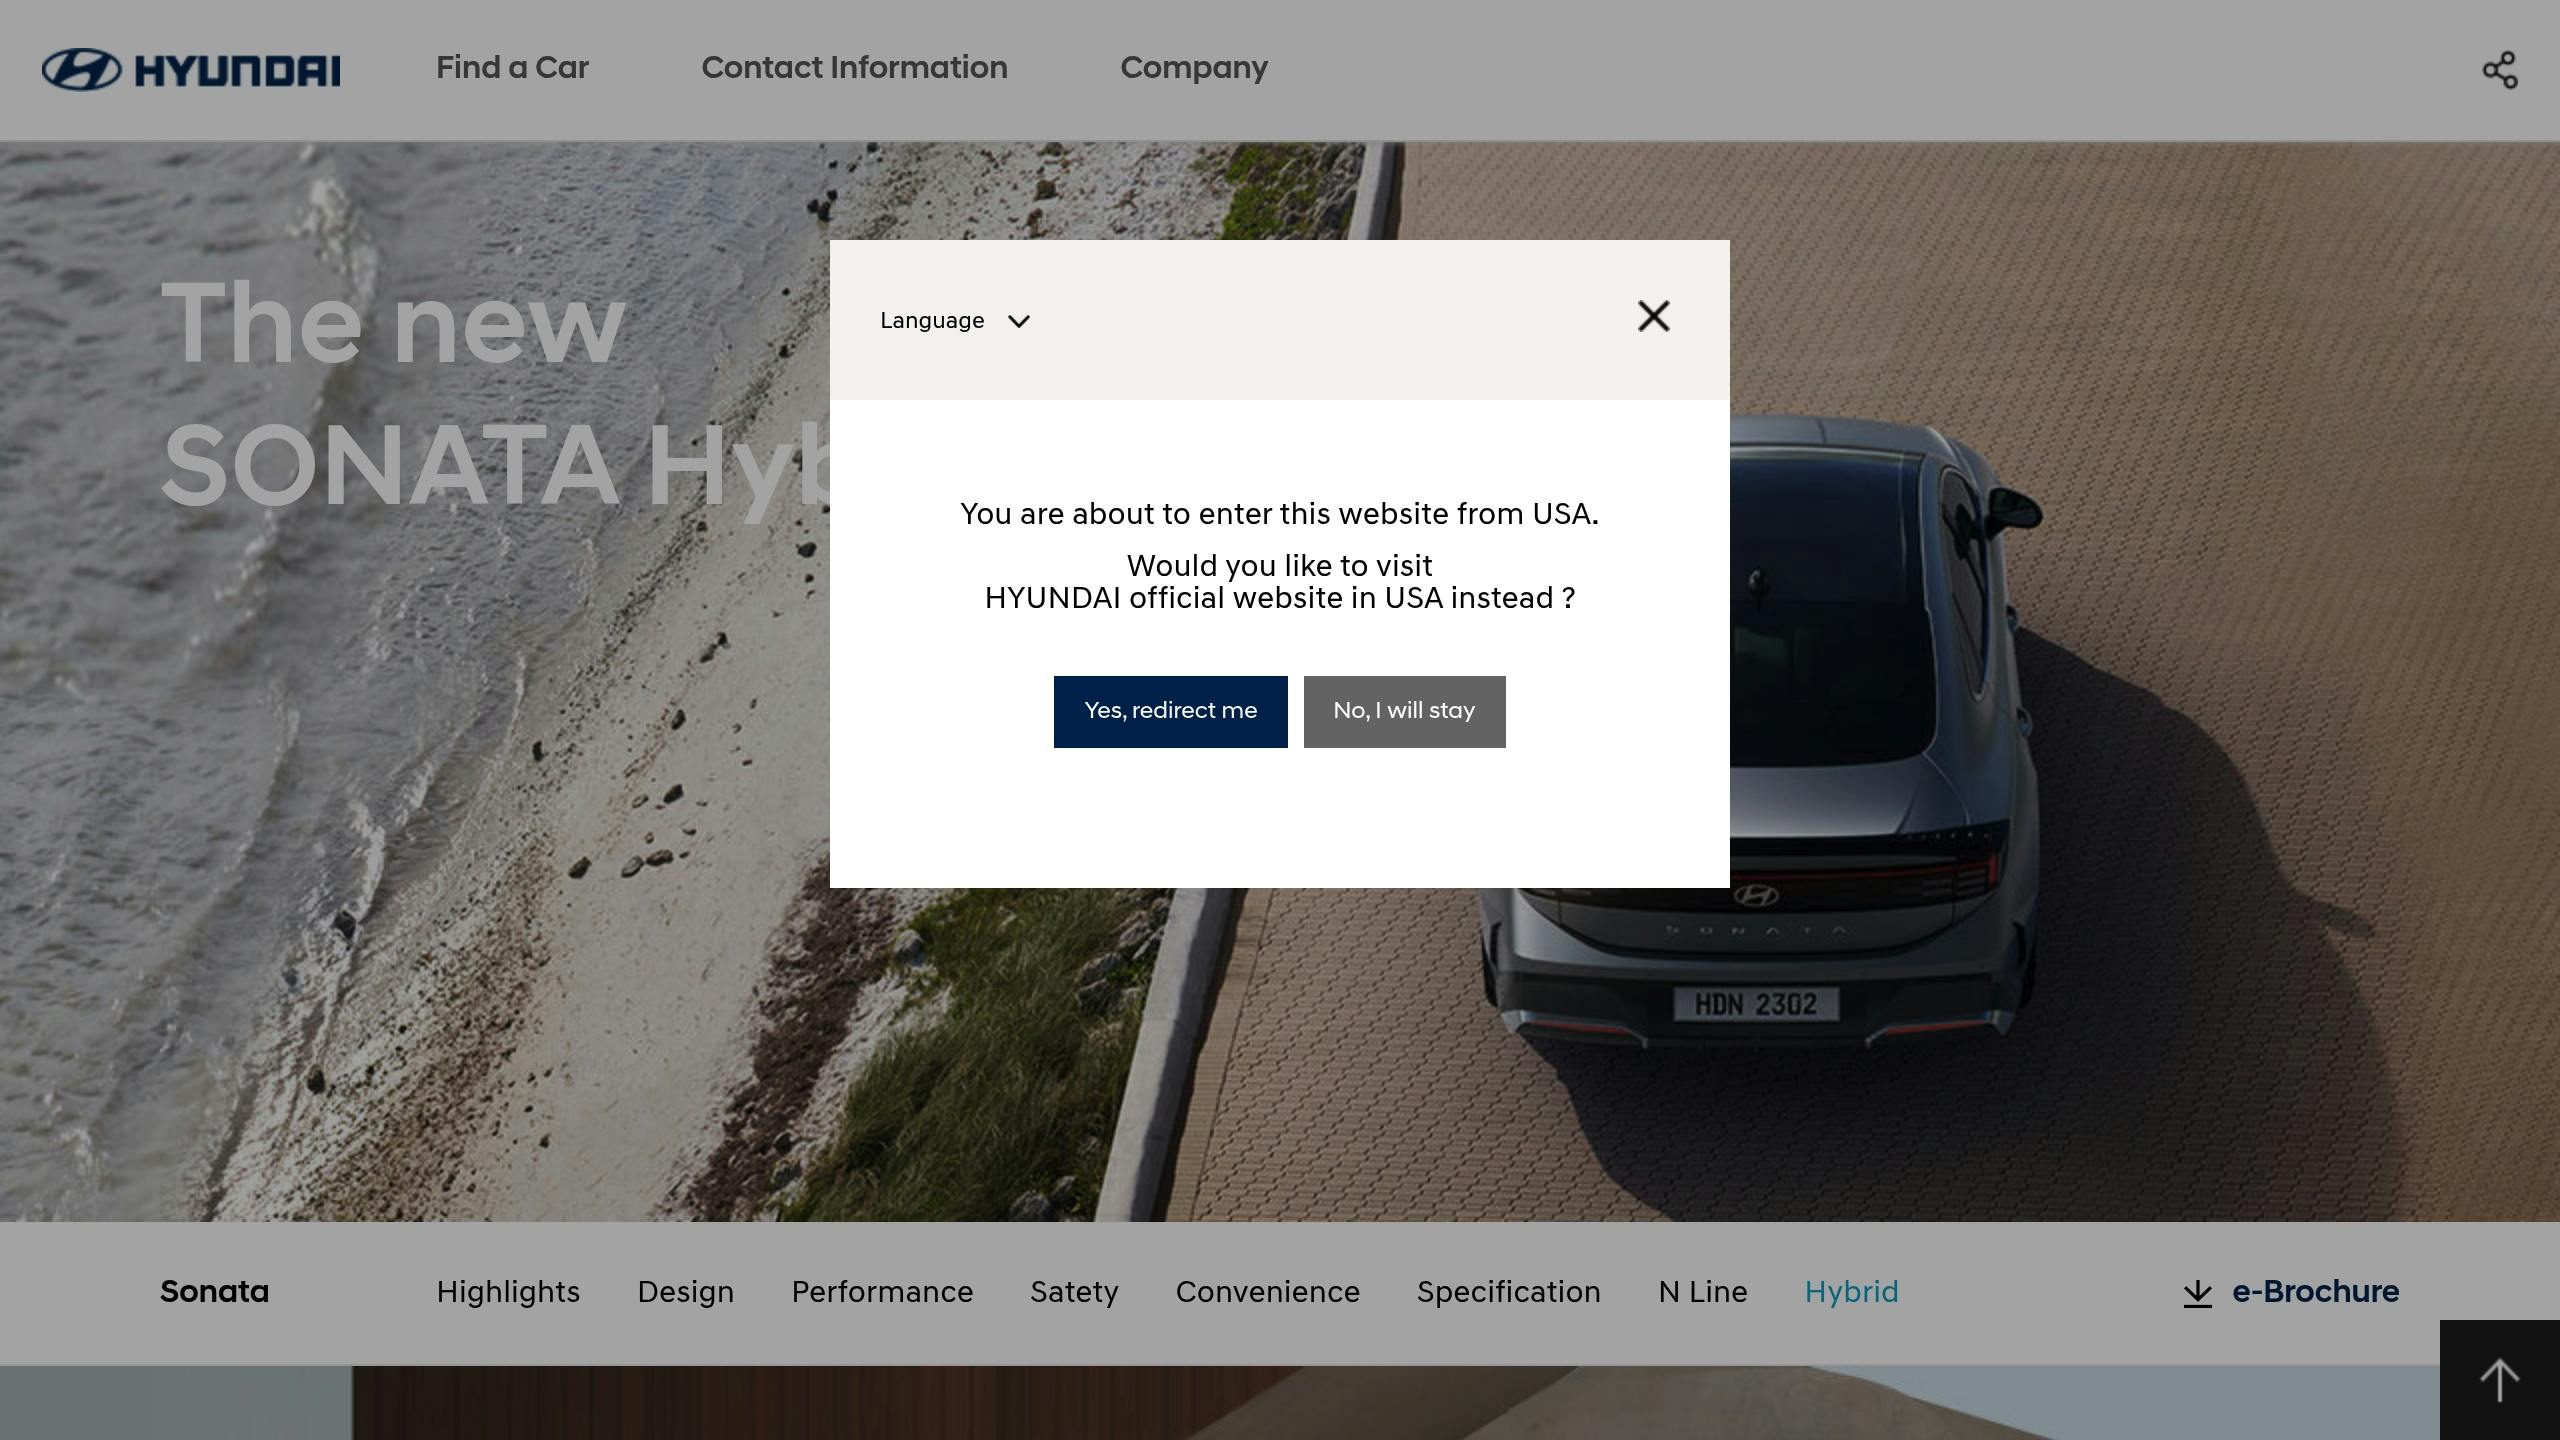
Task: Select the Performance tab
Action: [x=882, y=1292]
